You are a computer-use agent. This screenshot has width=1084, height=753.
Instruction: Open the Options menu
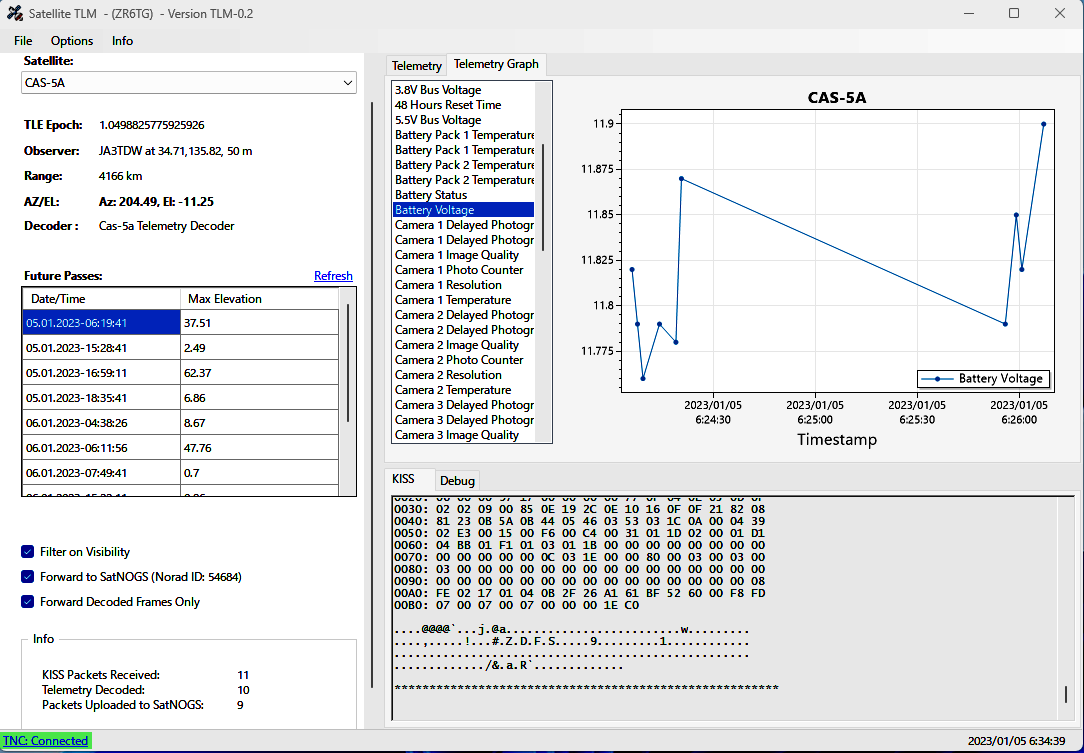(72, 41)
